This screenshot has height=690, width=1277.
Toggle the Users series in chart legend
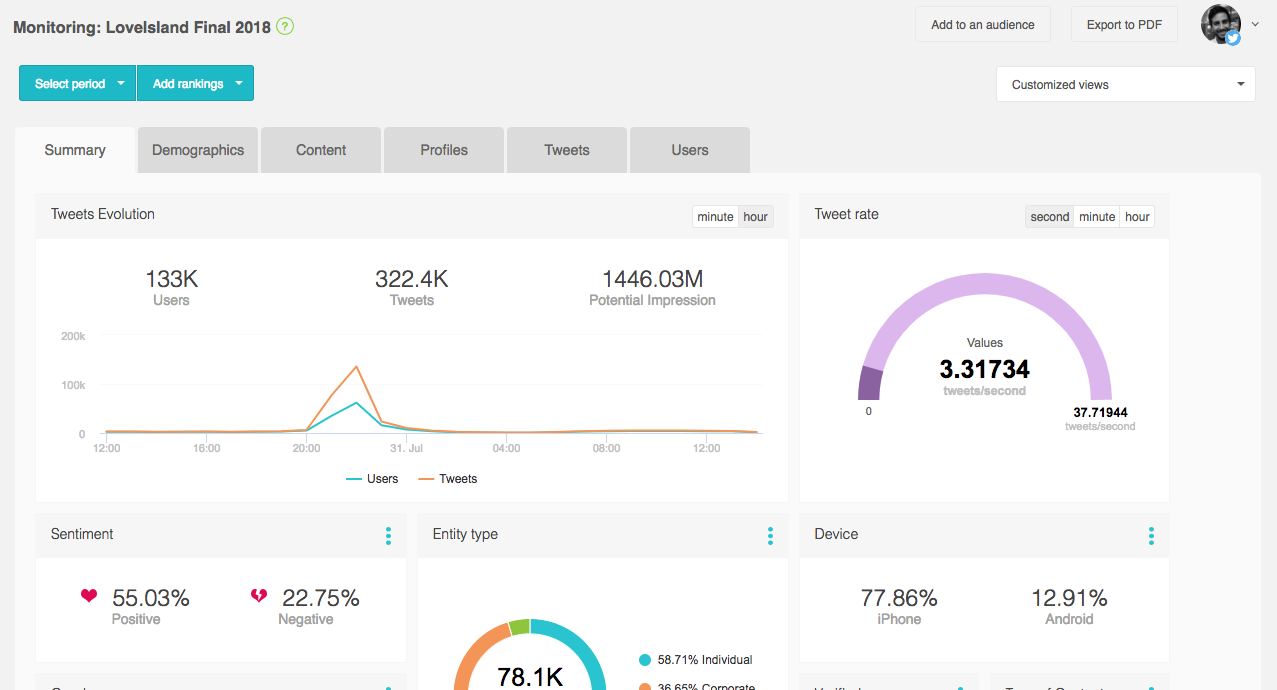[x=372, y=479]
